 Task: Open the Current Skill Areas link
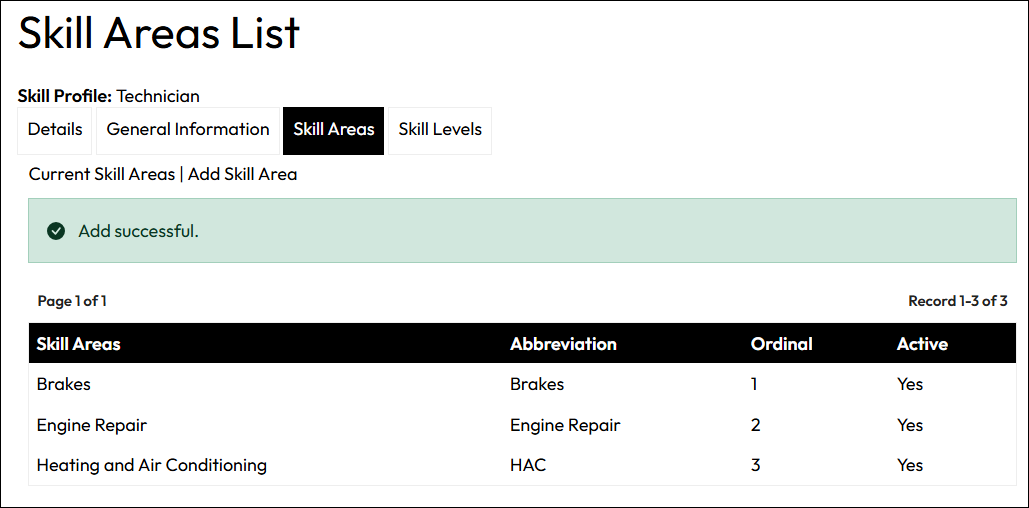click(x=102, y=174)
